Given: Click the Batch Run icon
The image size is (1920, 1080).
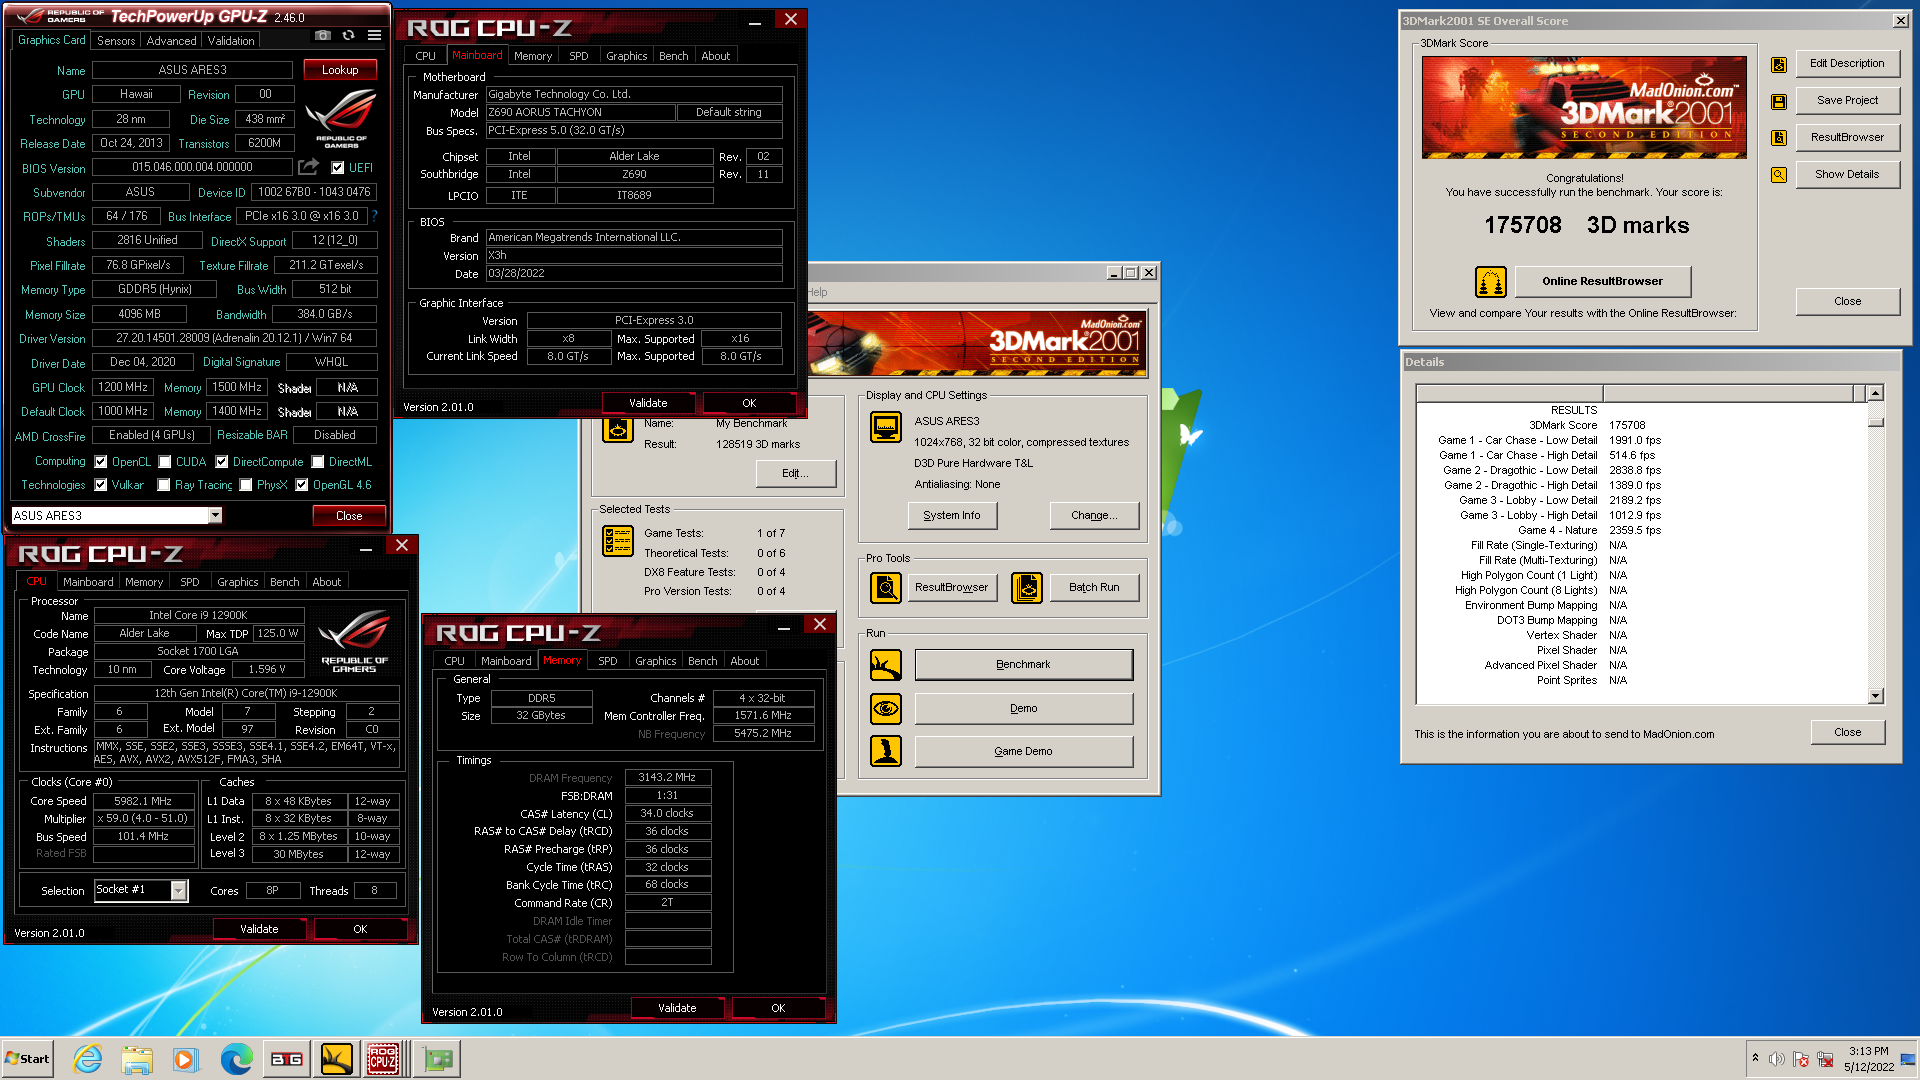Looking at the screenshot, I should (1026, 588).
